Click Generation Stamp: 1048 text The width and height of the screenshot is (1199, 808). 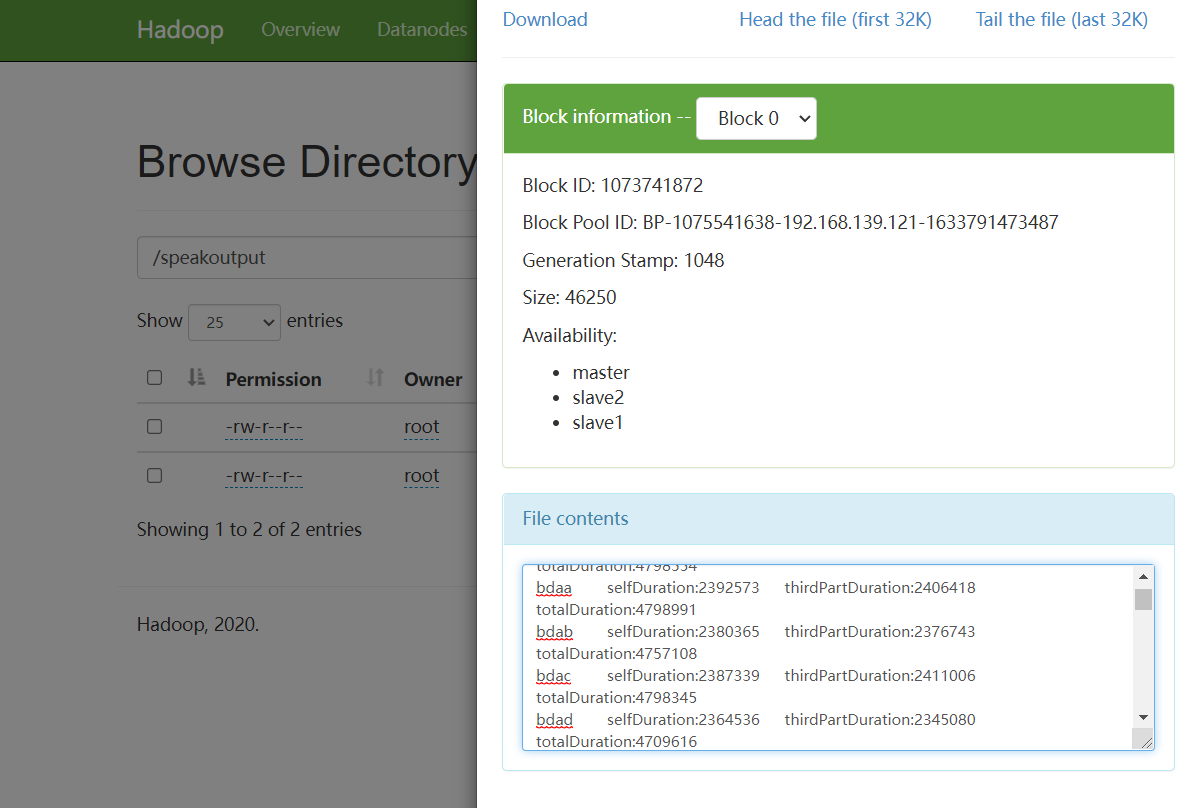click(x=623, y=261)
